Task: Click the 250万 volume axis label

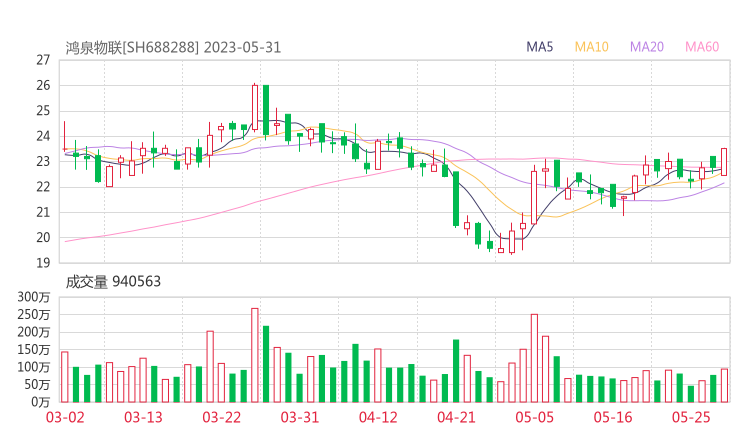Action: coord(34,314)
